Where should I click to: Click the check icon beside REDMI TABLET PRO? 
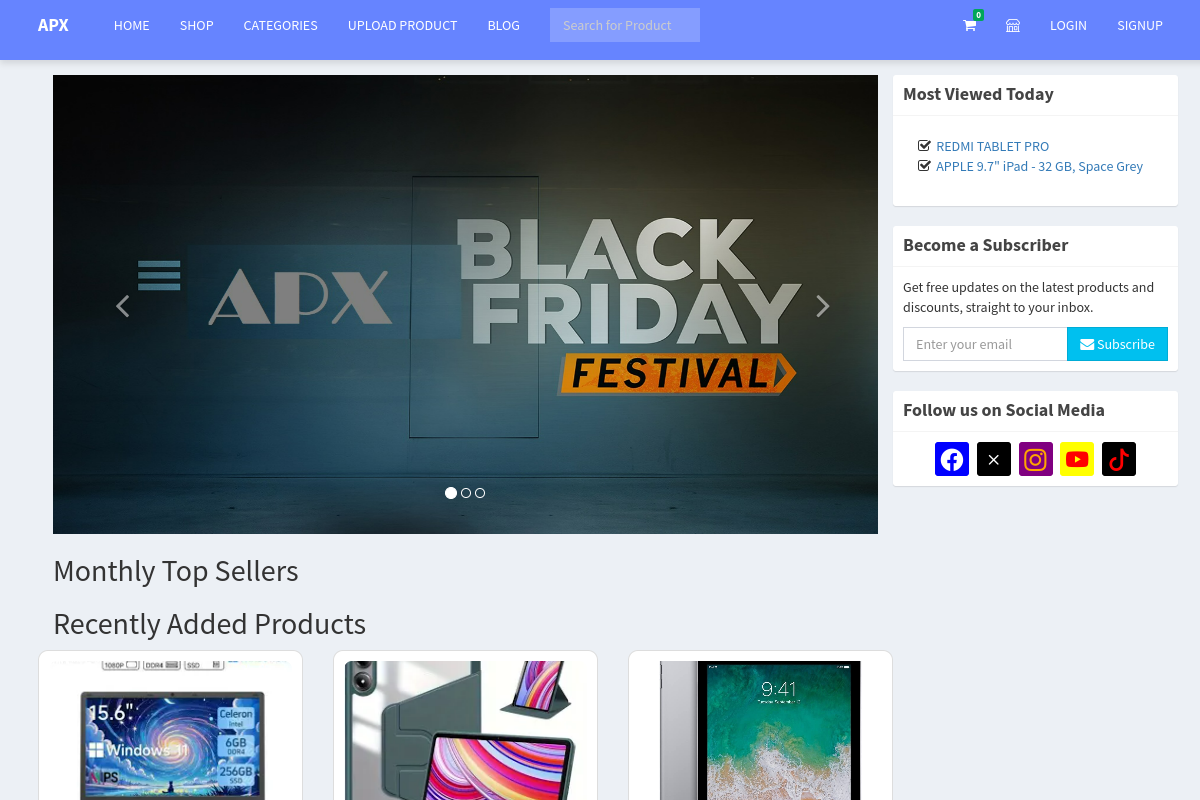pyautogui.click(x=924, y=146)
